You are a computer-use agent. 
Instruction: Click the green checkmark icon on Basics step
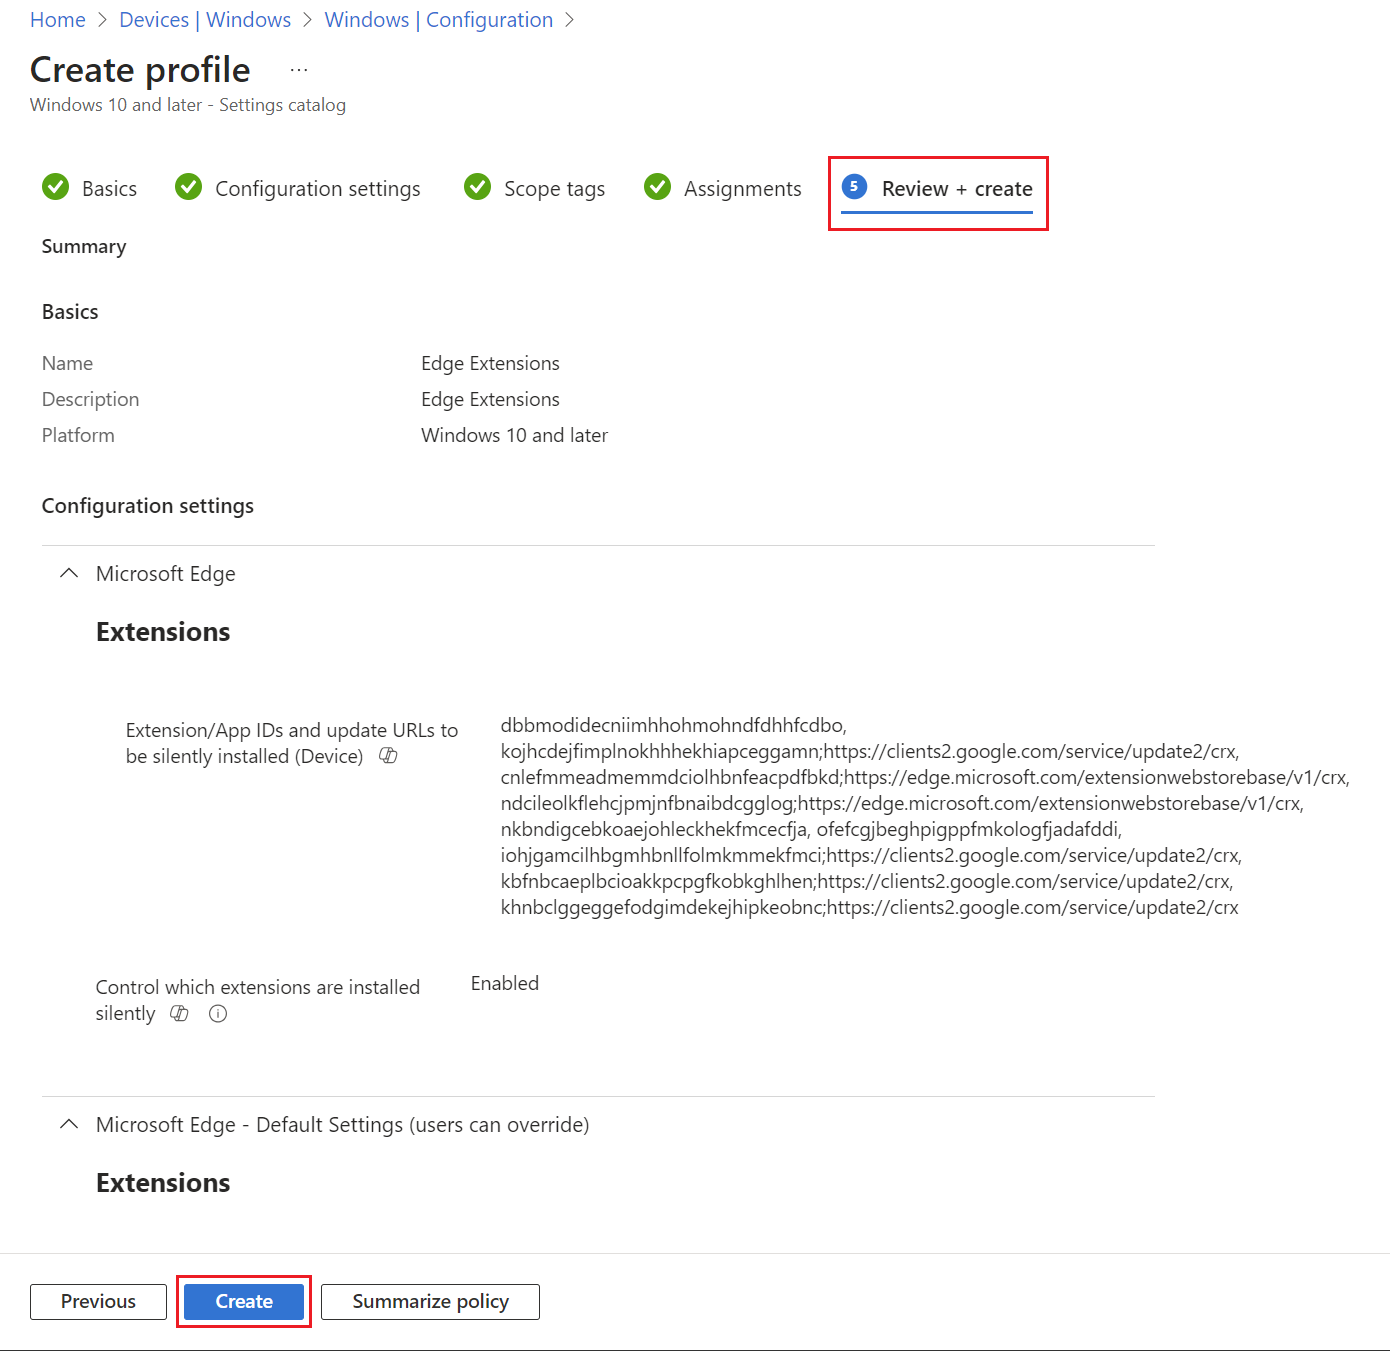coord(56,187)
